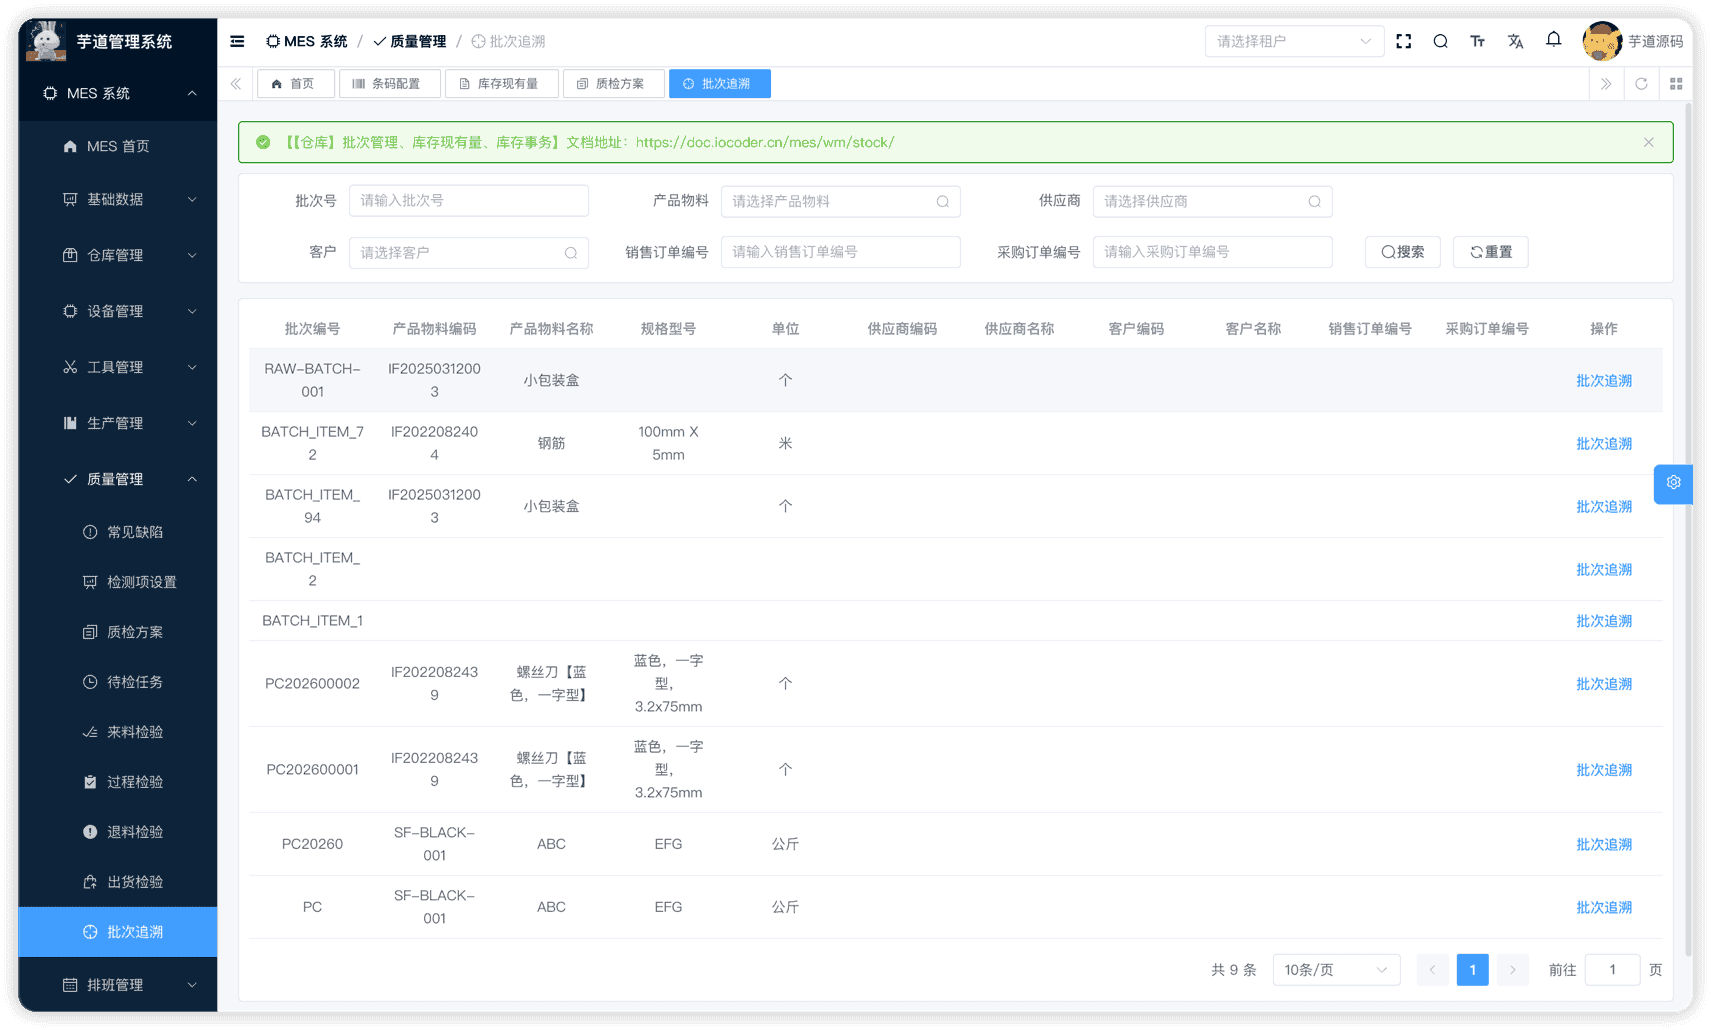Switch to the 库存现有量 tab
The height and width of the screenshot is (1030, 1711).
click(x=501, y=83)
